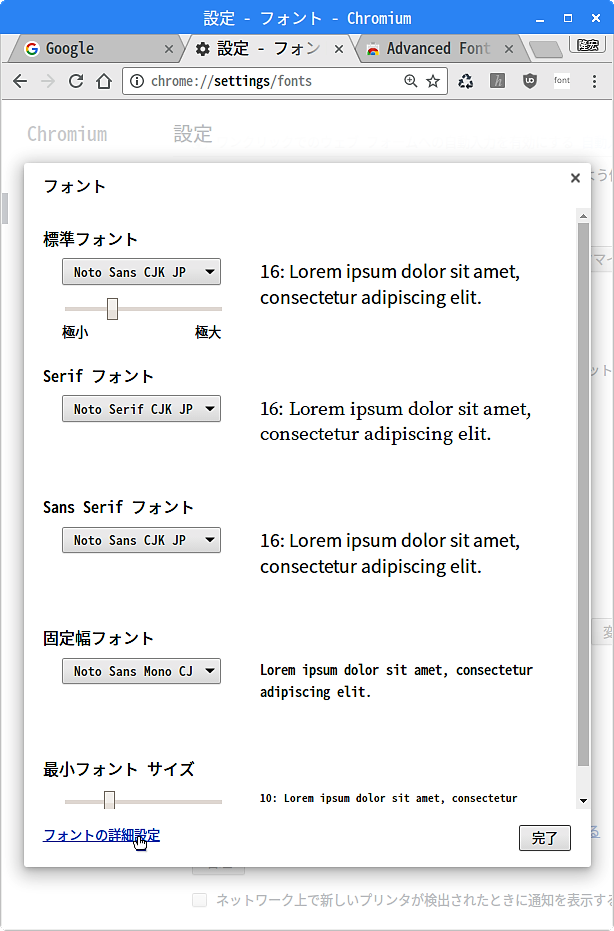The height and width of the screenshot is (931, 614).
Task: Open the 標準フォント dropdown
Action: (x=141, y=272)
